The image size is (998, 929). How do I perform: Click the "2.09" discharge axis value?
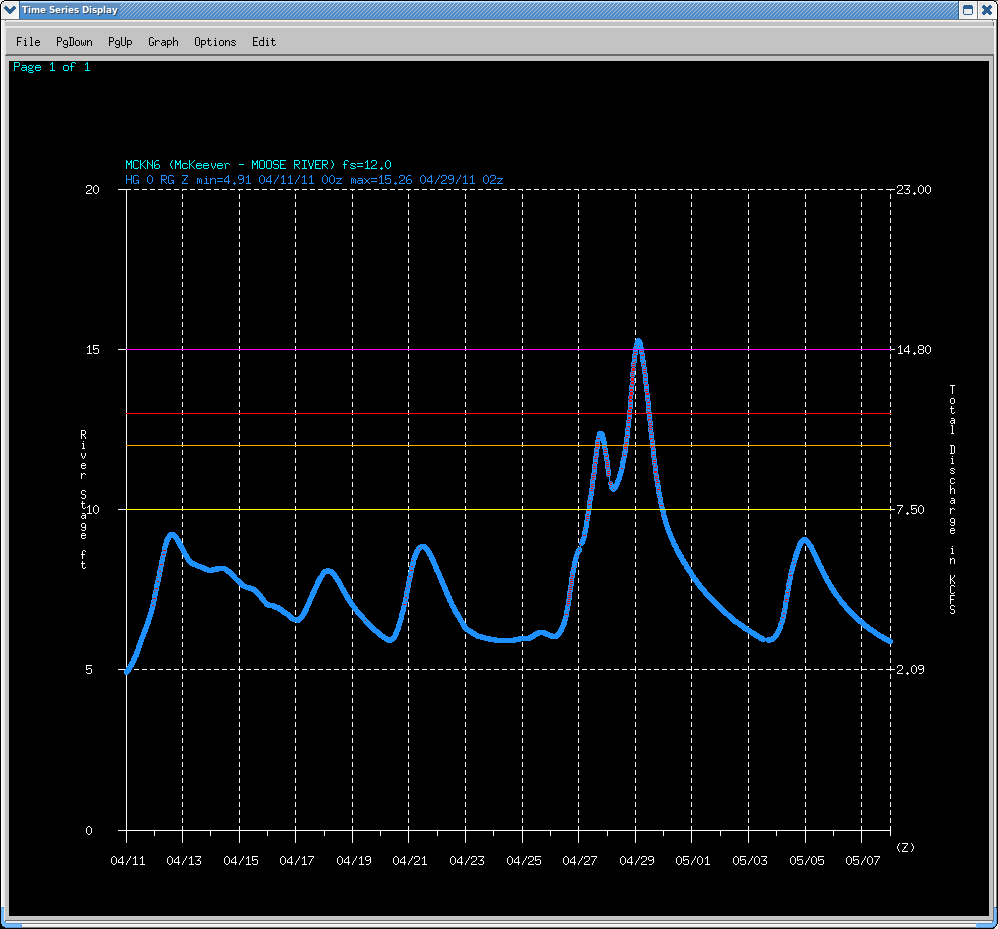coord(910,669)
